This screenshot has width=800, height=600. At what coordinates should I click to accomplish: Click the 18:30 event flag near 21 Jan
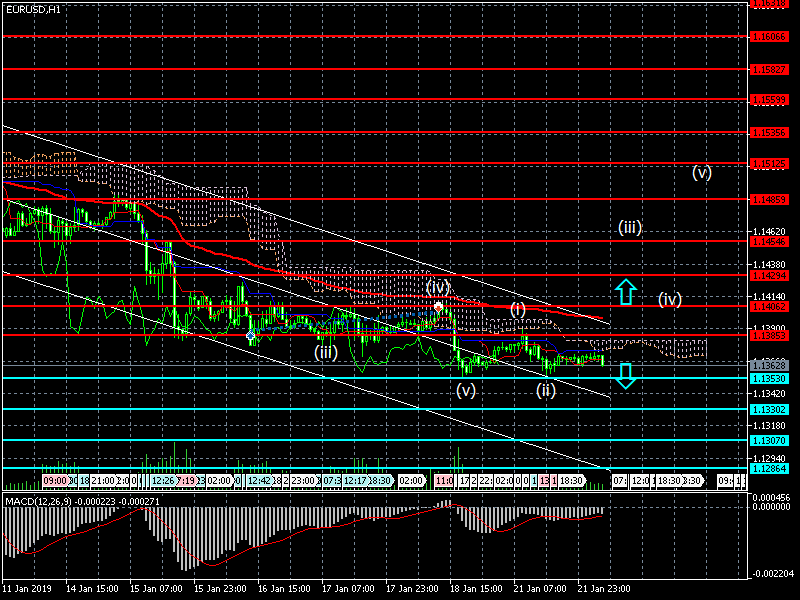[x=571, y=481]
